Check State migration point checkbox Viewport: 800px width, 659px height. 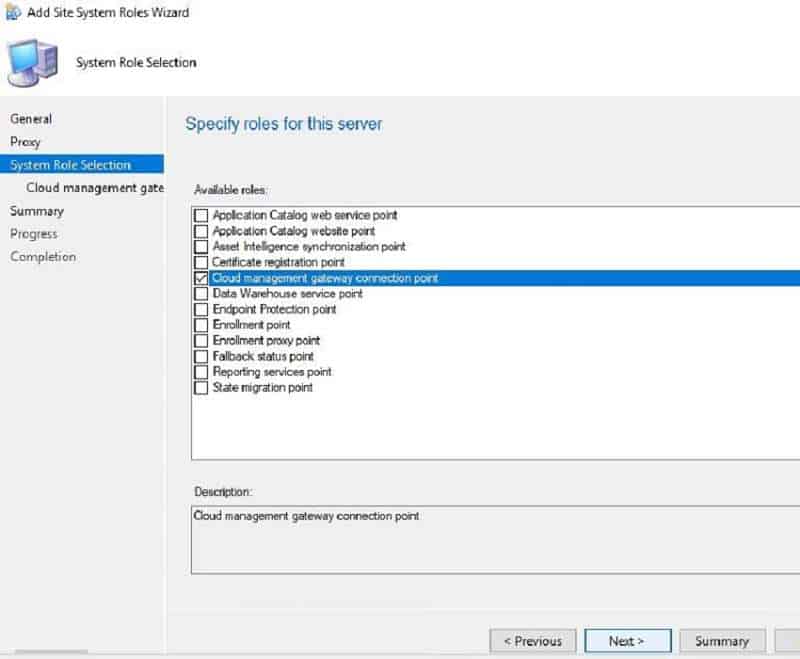(201, 388)
